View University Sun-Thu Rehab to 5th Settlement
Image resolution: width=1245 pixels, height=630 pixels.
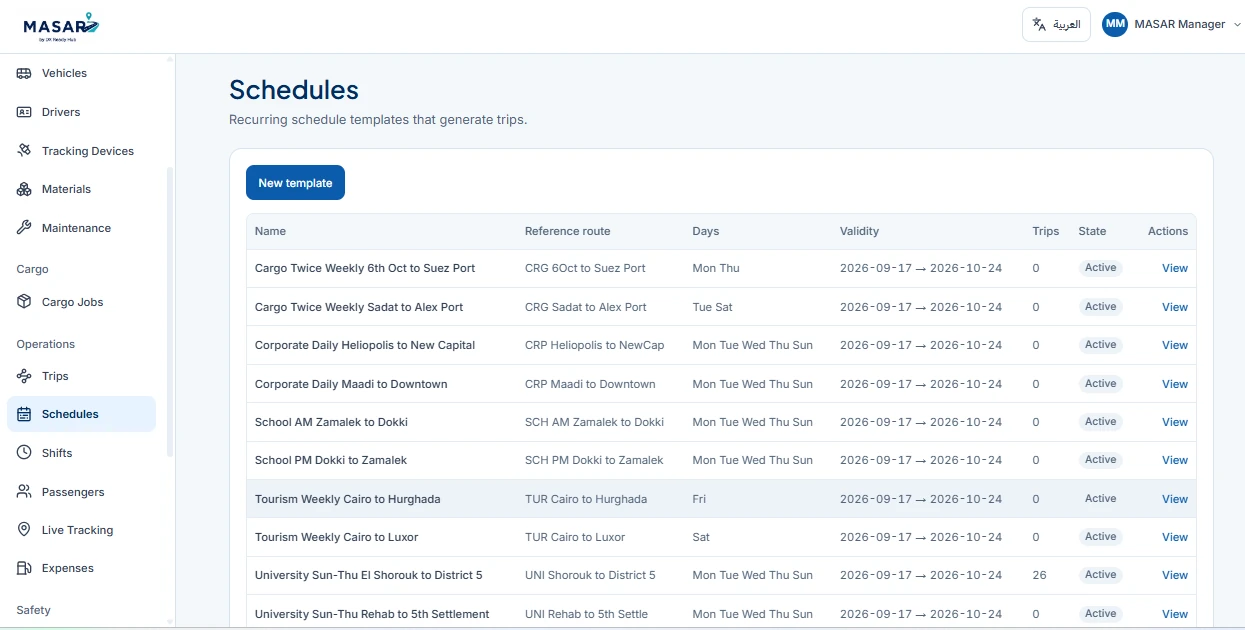tap(1174, 614)
